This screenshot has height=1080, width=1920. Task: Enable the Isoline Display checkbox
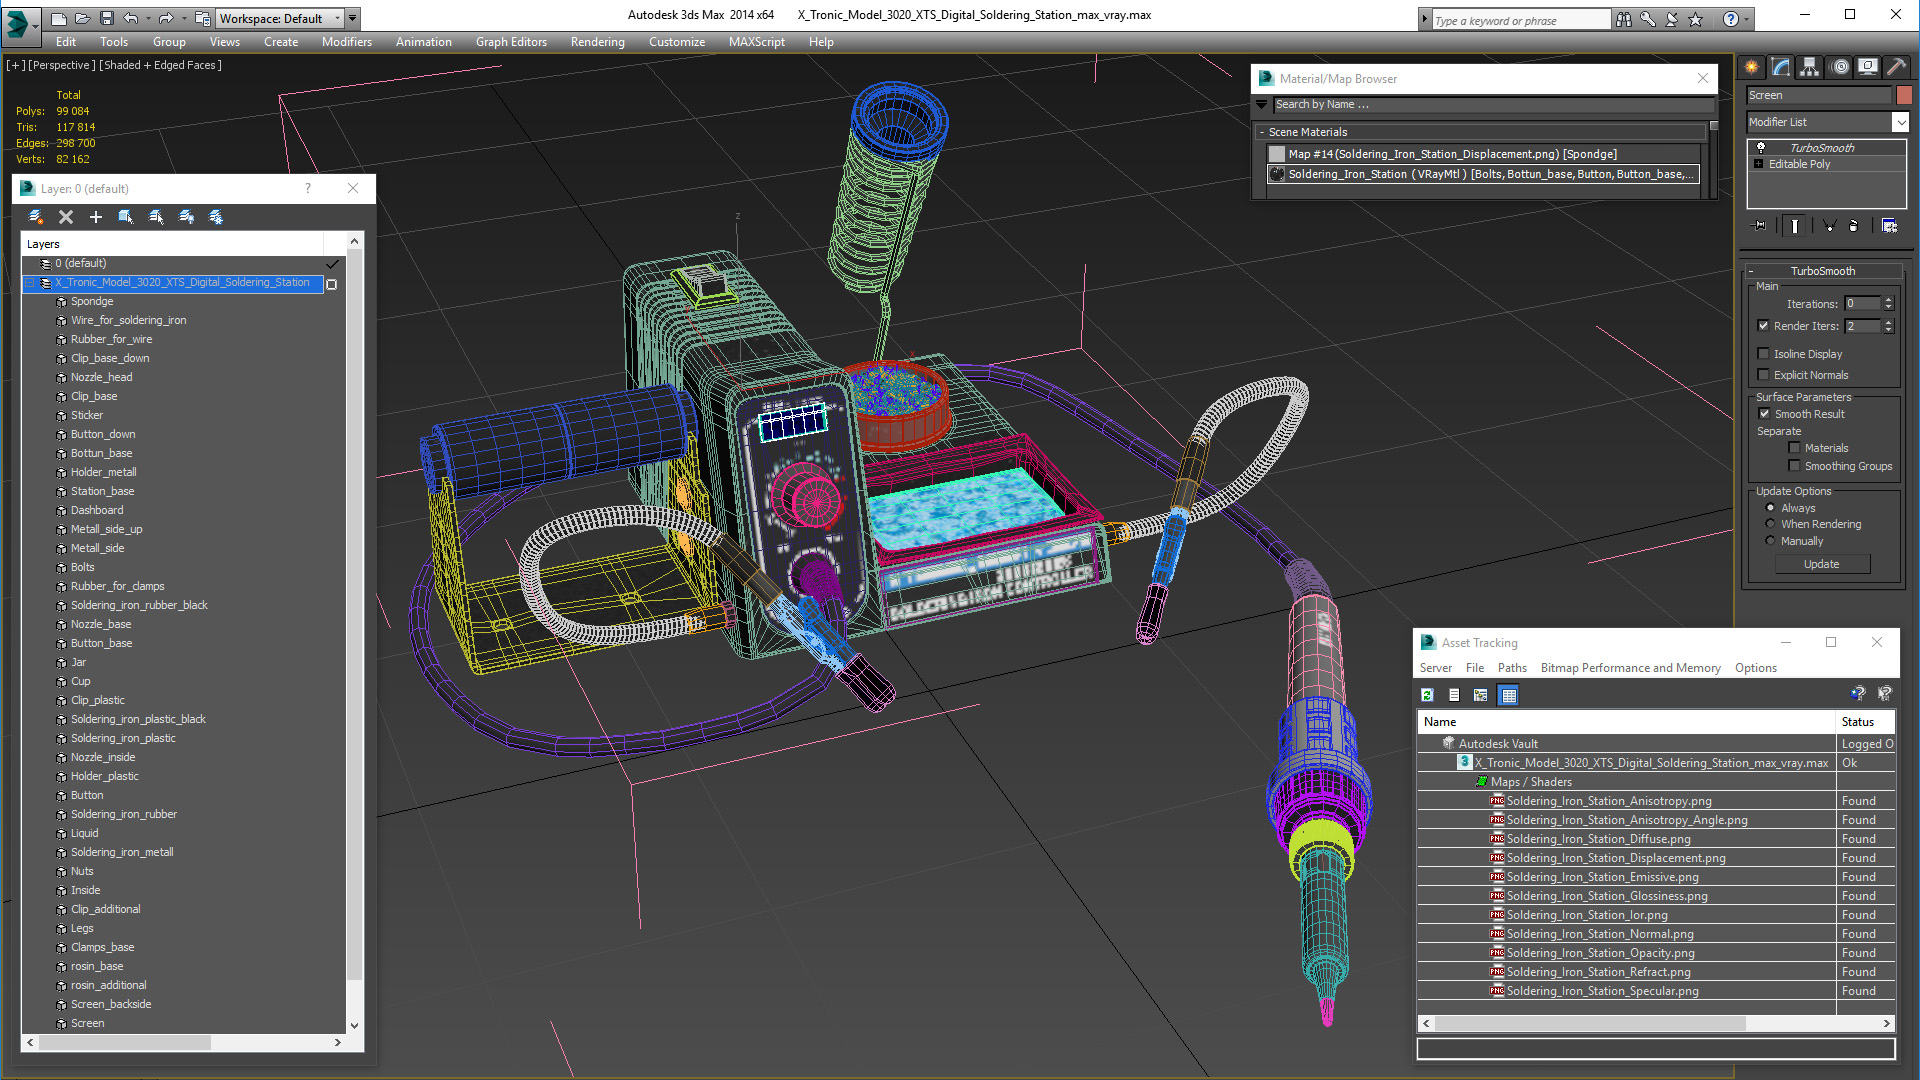click(x=1764, y=354)
